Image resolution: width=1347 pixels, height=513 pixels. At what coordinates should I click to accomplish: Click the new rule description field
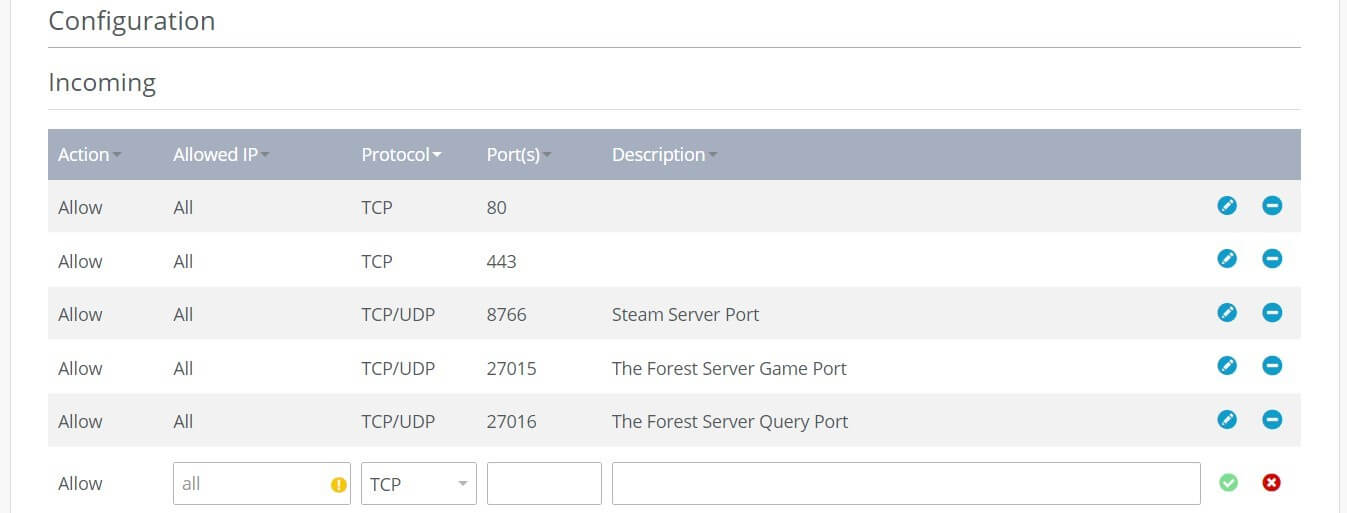click(x=906, y=484)
